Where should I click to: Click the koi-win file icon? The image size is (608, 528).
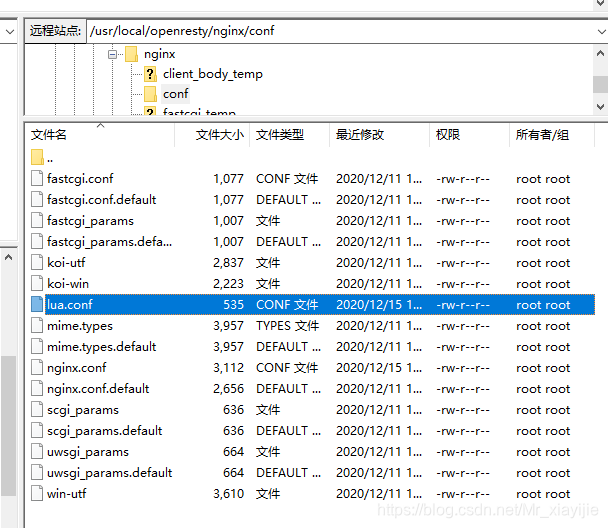click(37, 283)
